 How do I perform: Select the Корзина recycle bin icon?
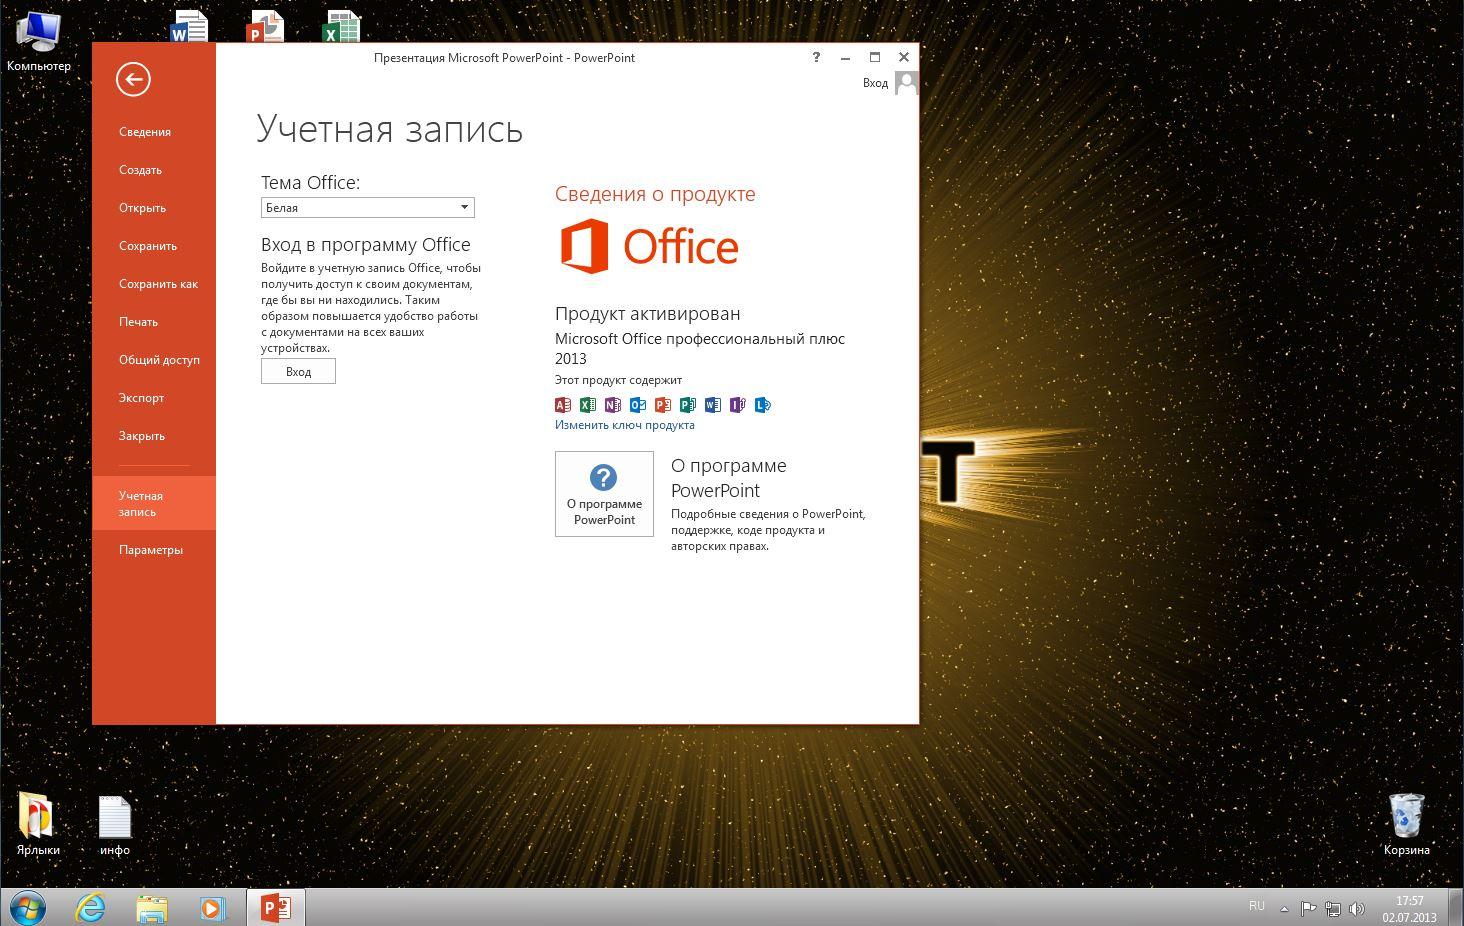[1406, 817]
